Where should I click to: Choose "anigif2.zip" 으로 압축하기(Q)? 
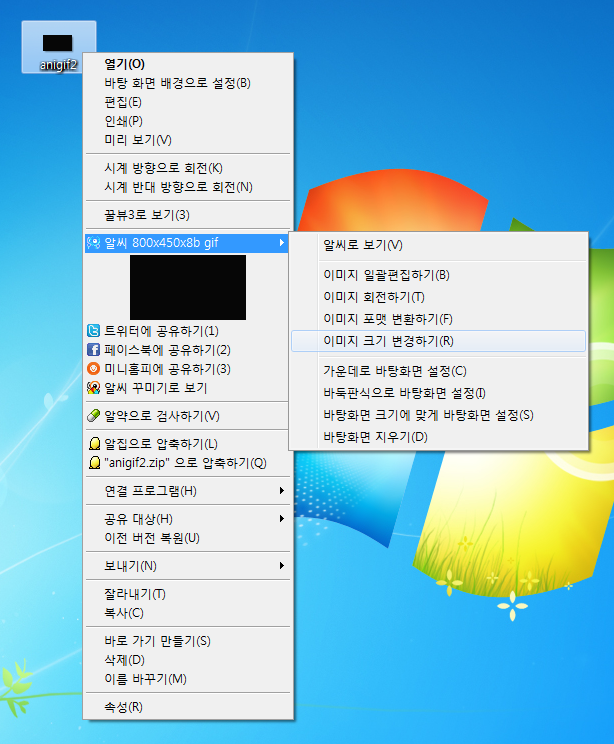pos(187,463)
